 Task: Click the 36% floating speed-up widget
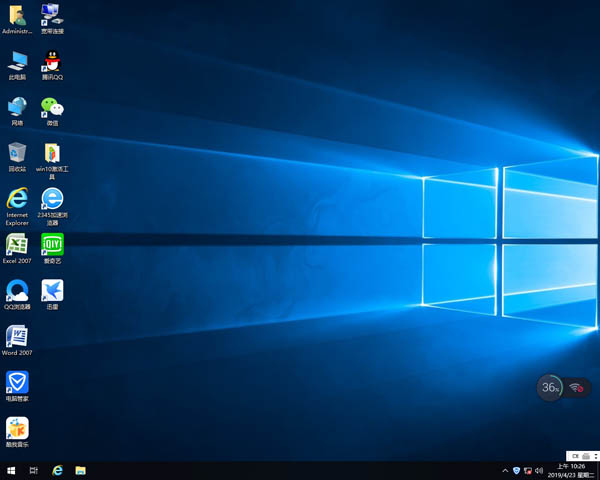tap(550, 387)
